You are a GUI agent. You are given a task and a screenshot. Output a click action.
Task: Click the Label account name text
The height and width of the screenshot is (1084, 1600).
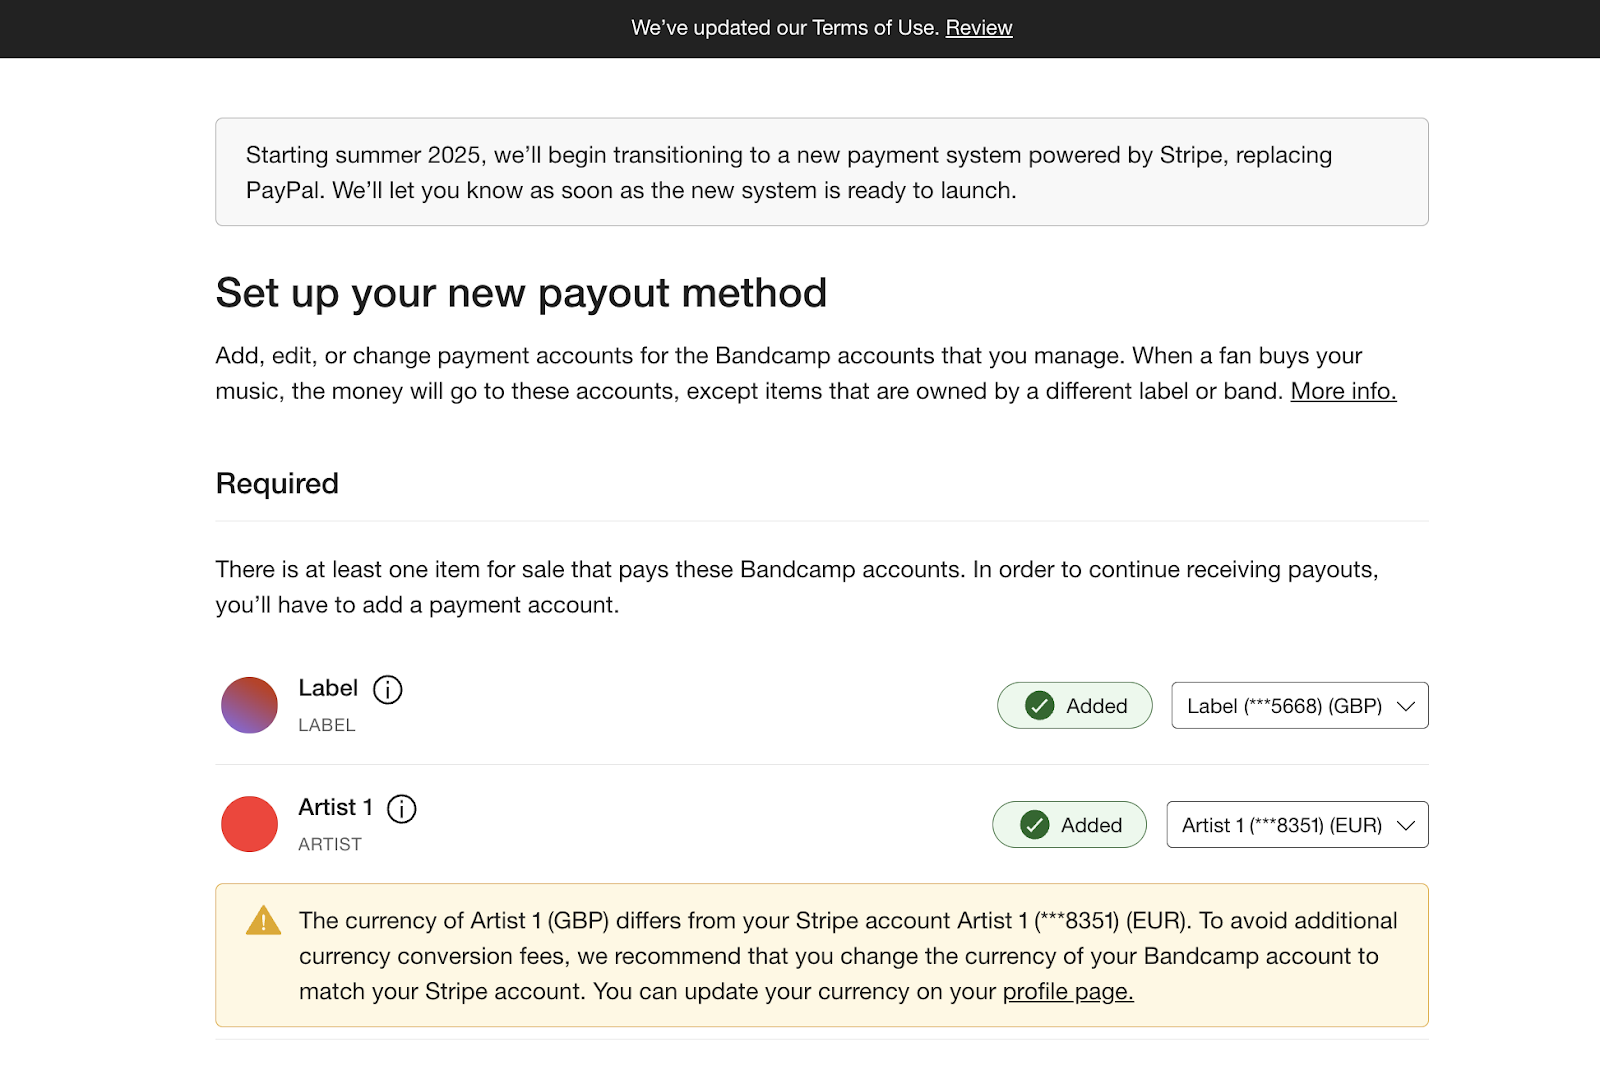[328, 688]
